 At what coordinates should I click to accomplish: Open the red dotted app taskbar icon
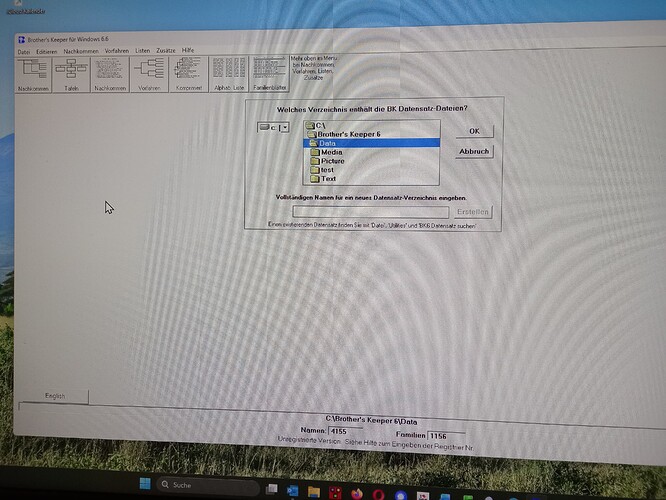click(x=336, y=493)
